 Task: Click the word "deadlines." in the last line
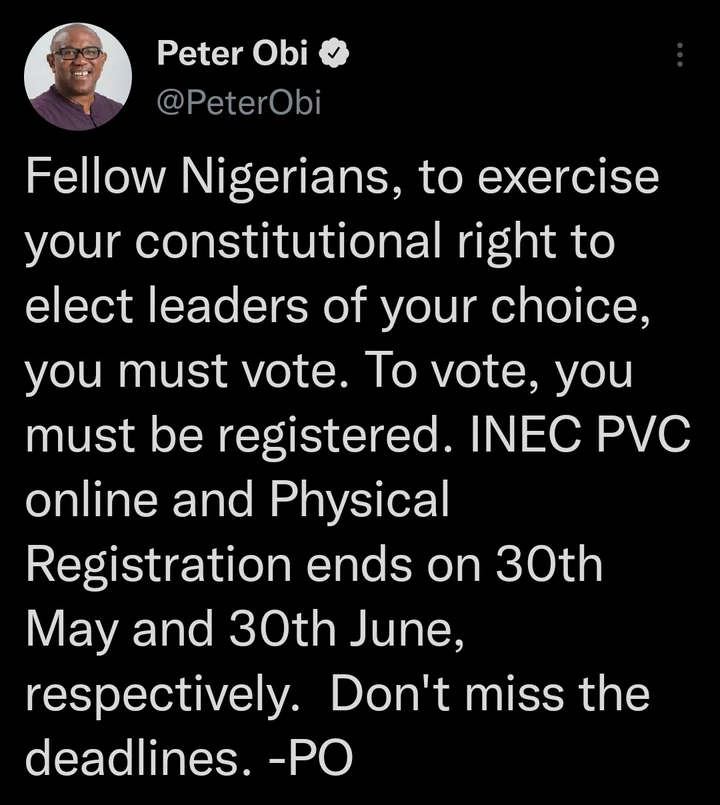[134, 759]
